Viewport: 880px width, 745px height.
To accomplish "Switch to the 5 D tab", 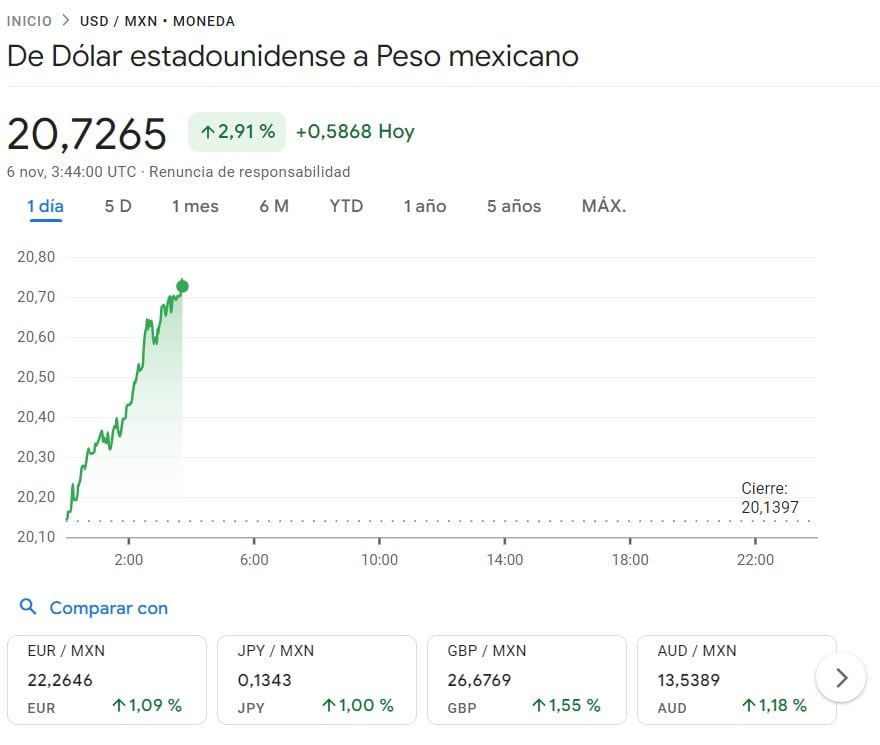I will 118,206.
